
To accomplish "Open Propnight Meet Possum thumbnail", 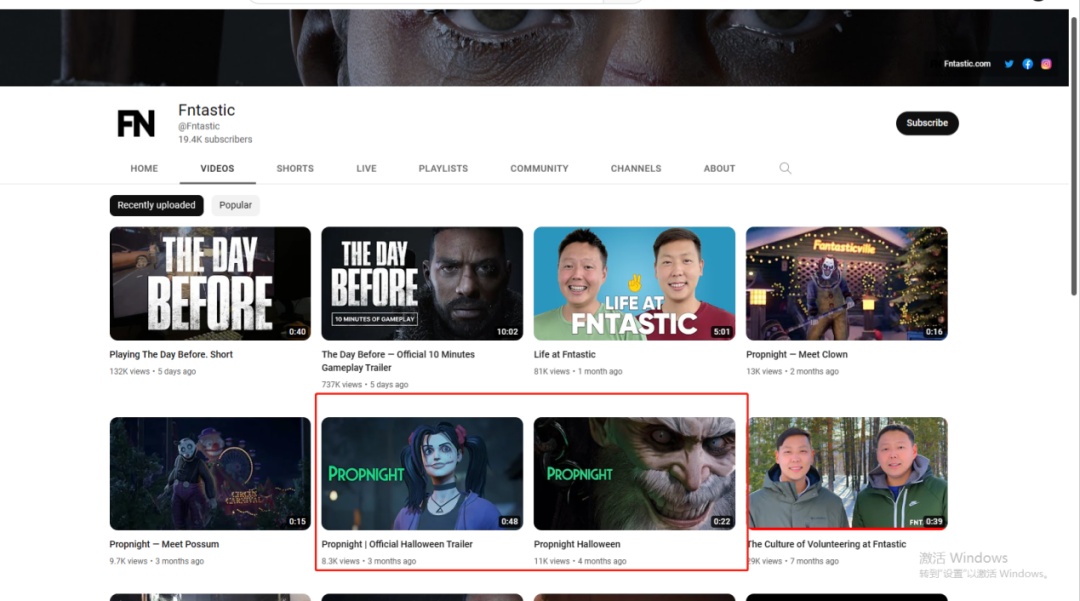I will coord(210,474).
